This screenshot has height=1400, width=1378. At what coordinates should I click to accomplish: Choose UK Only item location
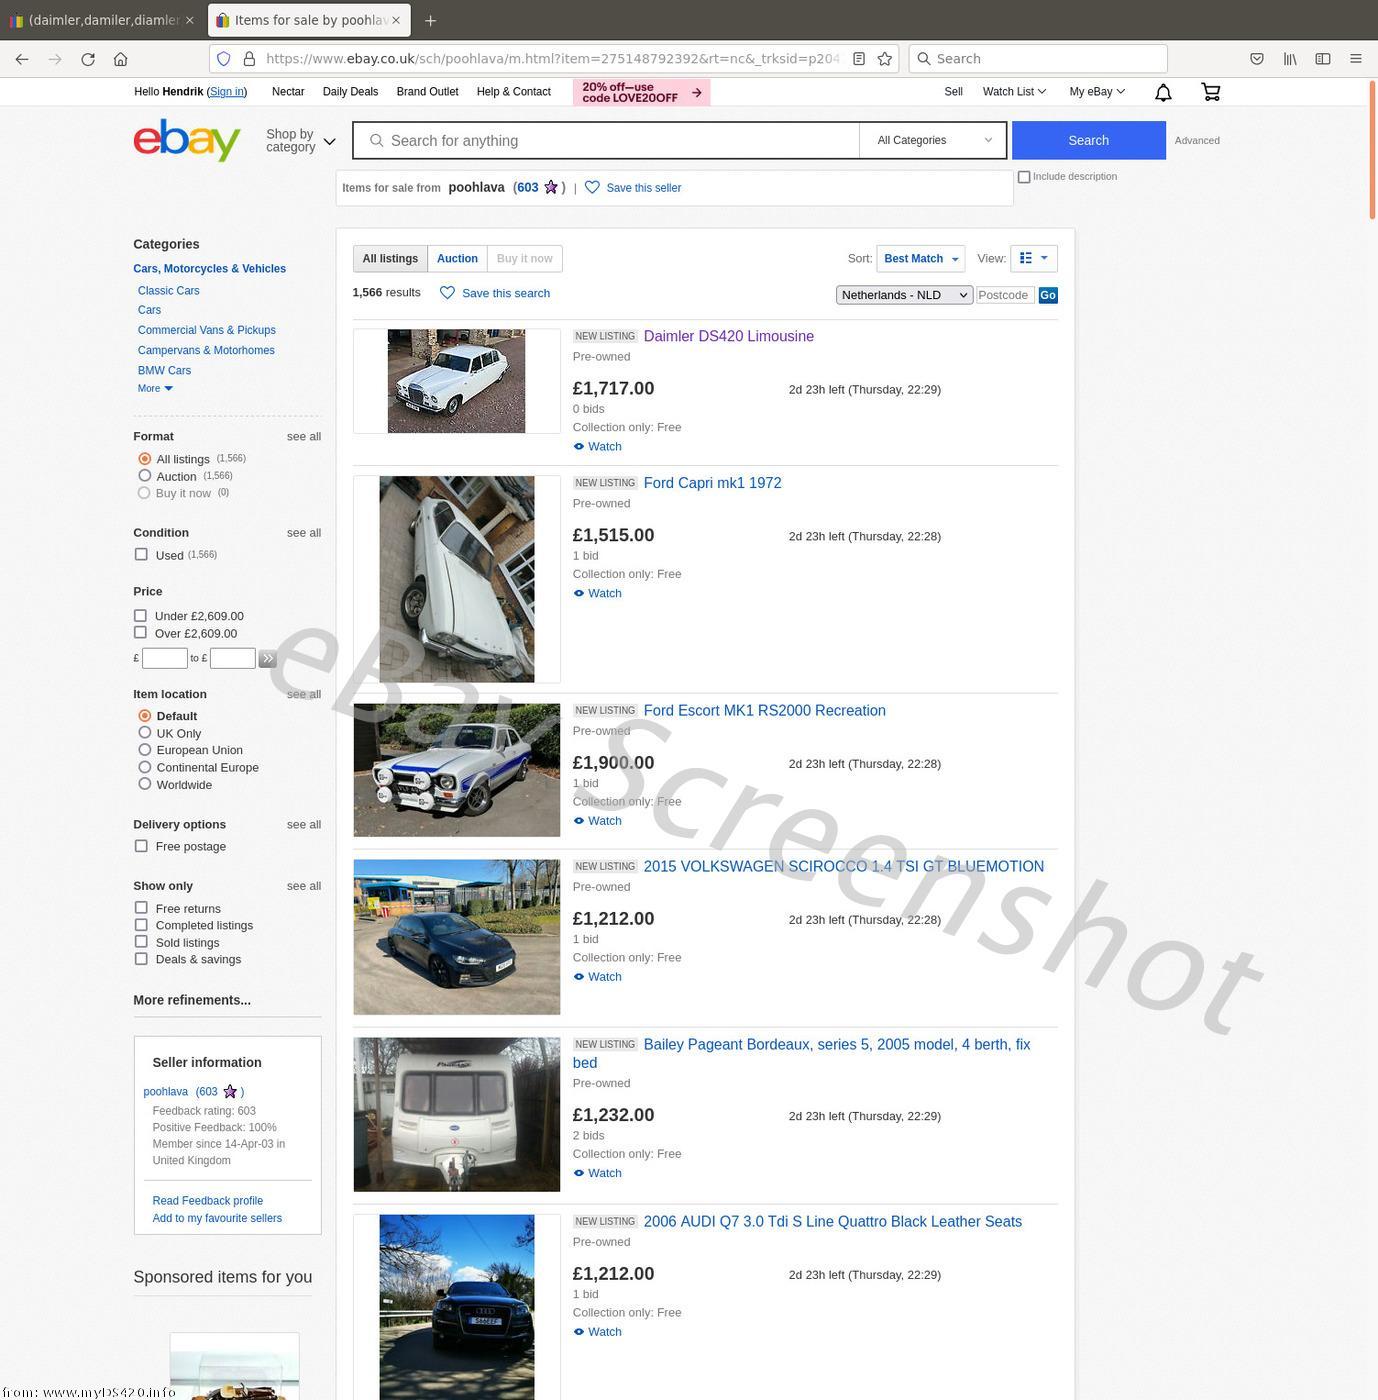coord(145,733)
